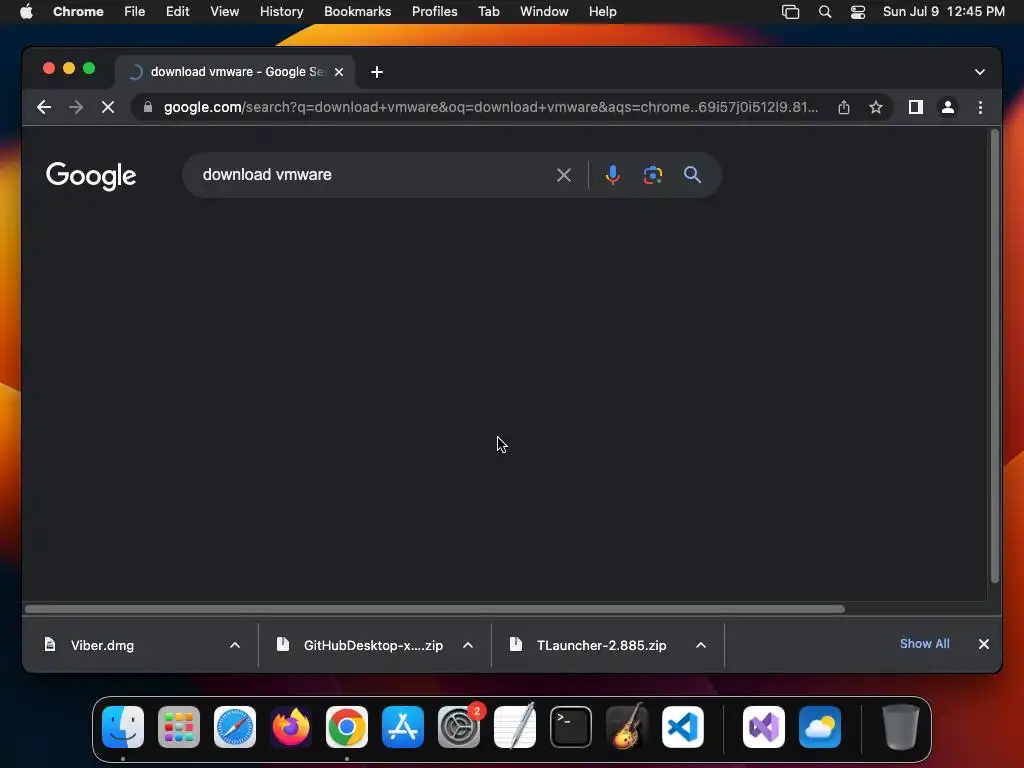This screenshot has height=768, width=1024.
Task: Open Spotlight search in menu bar
Action: (825, 12)
